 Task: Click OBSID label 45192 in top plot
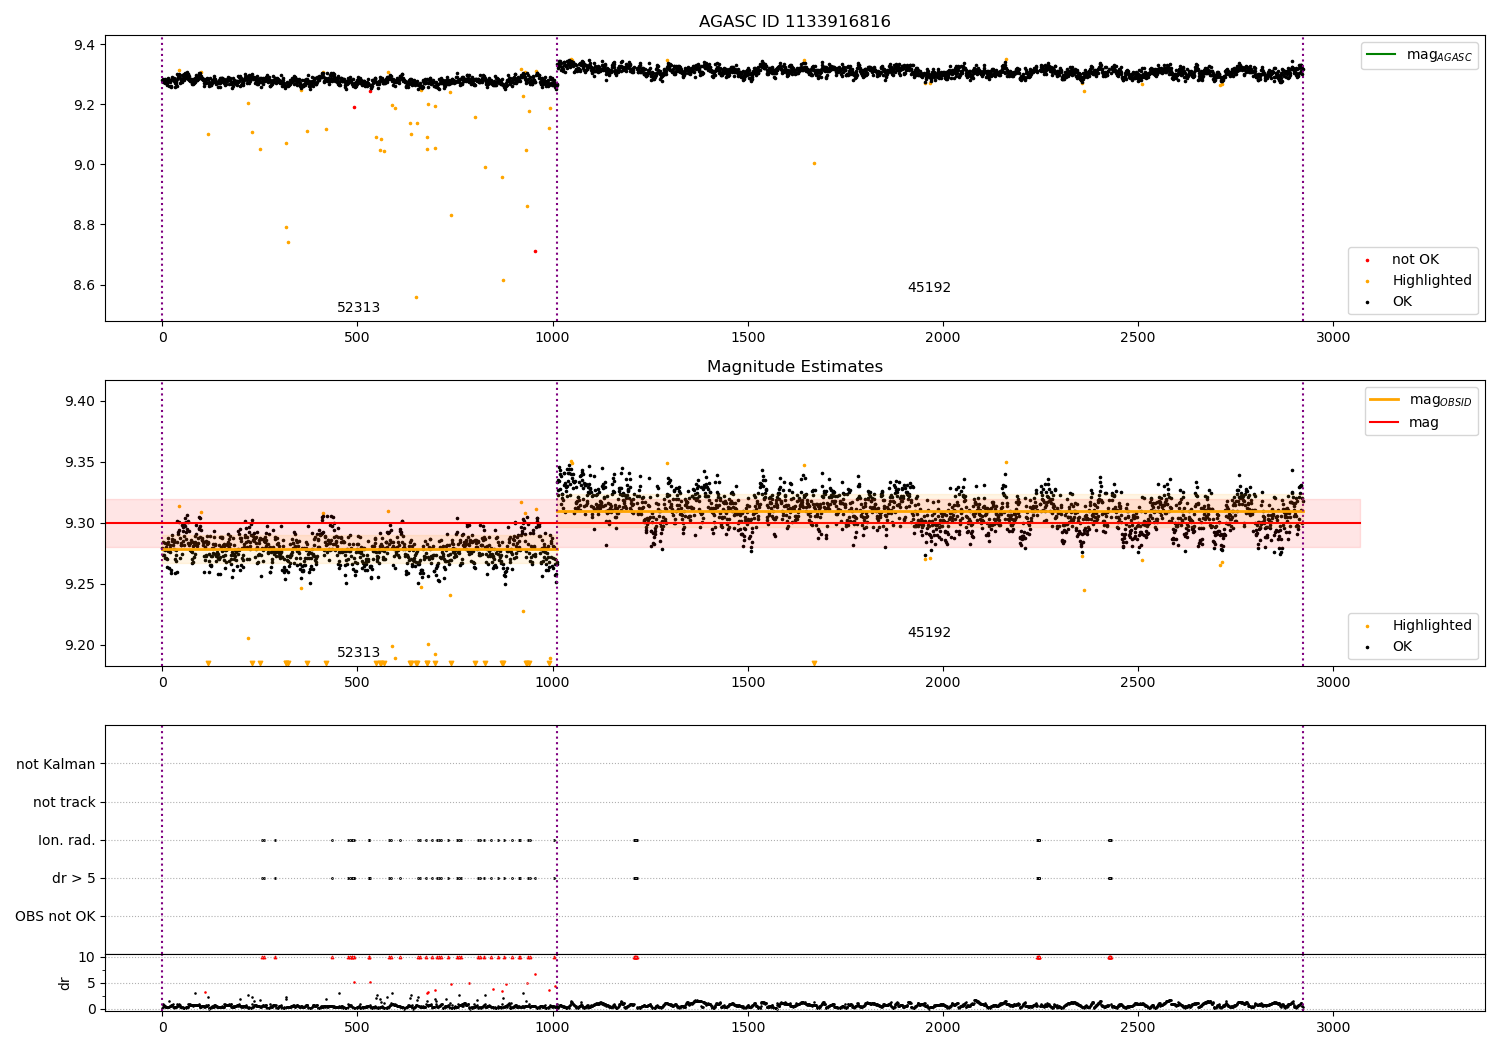(929, 288)
